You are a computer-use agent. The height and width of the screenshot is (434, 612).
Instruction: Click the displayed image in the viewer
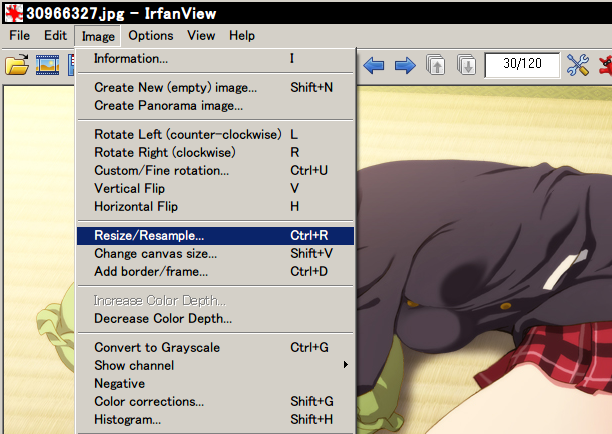point(484,260)
